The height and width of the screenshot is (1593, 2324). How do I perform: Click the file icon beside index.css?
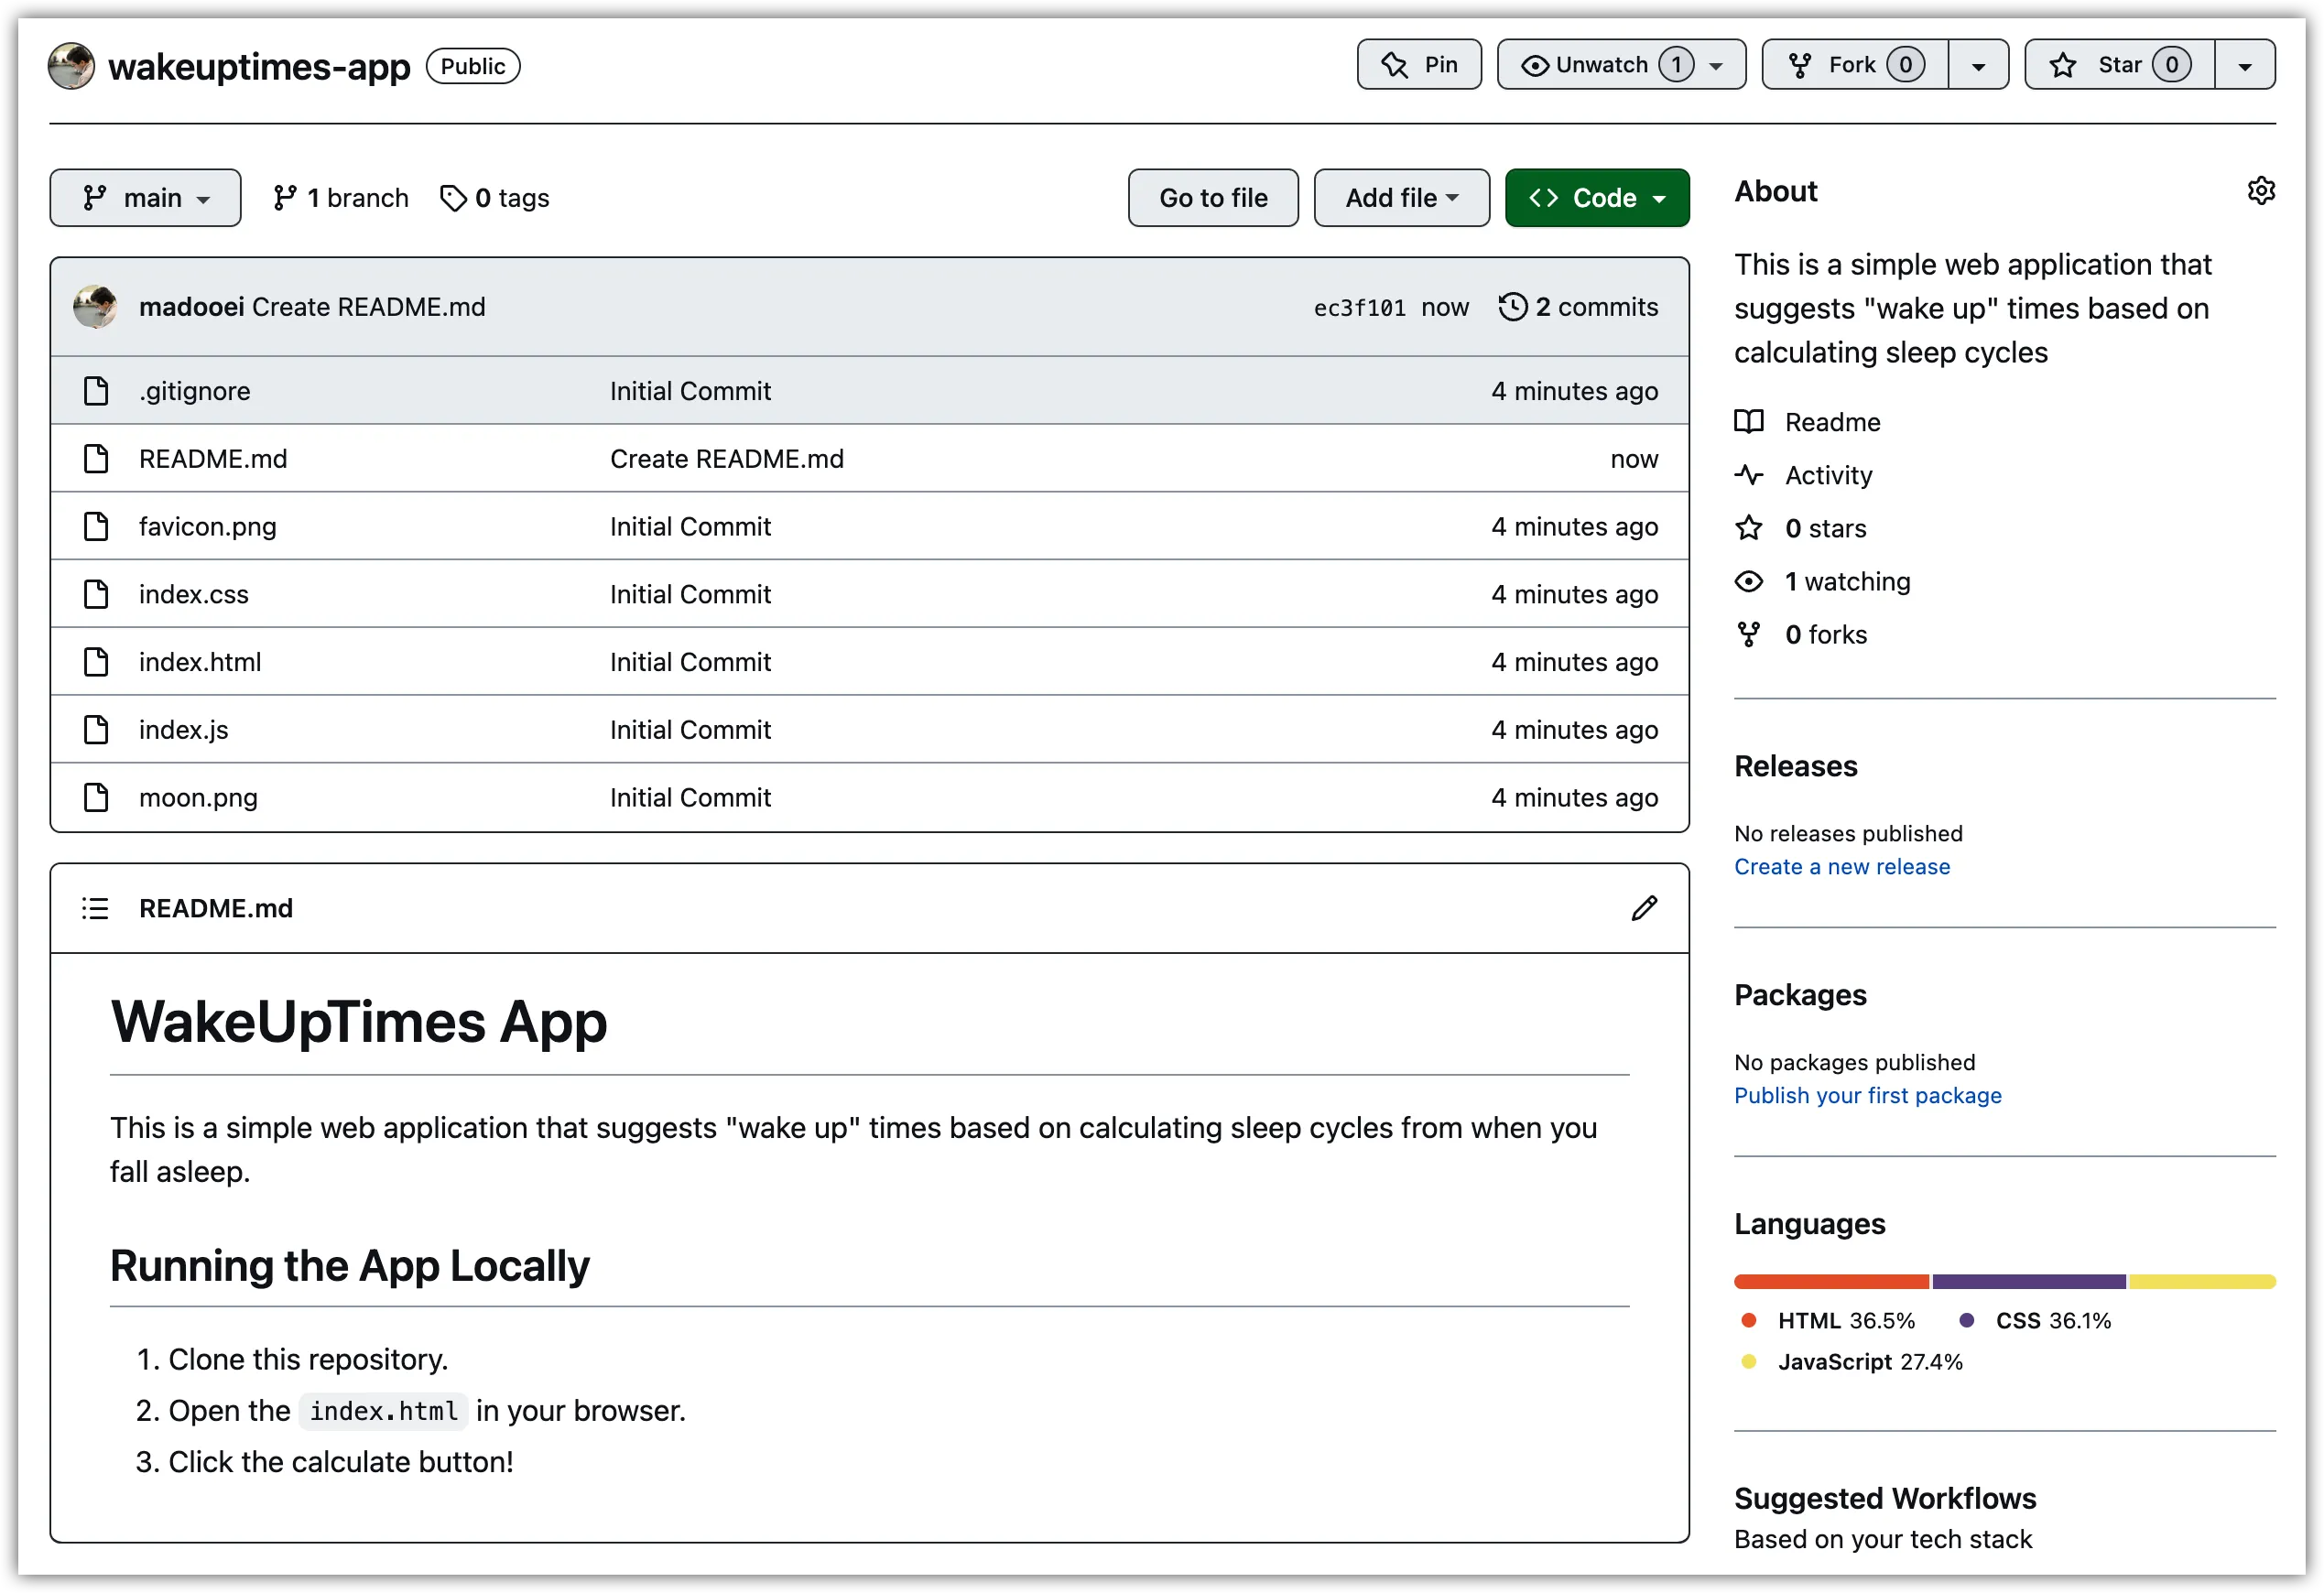(x=96, y=595)
